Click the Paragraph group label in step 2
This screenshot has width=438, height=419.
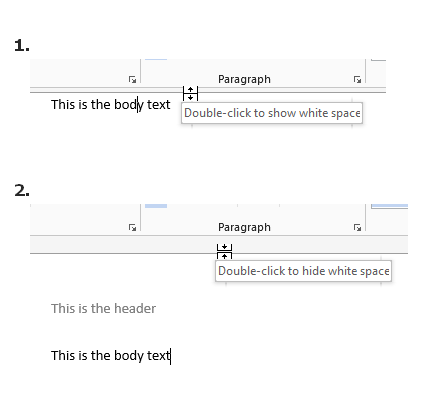coord(244,227)
